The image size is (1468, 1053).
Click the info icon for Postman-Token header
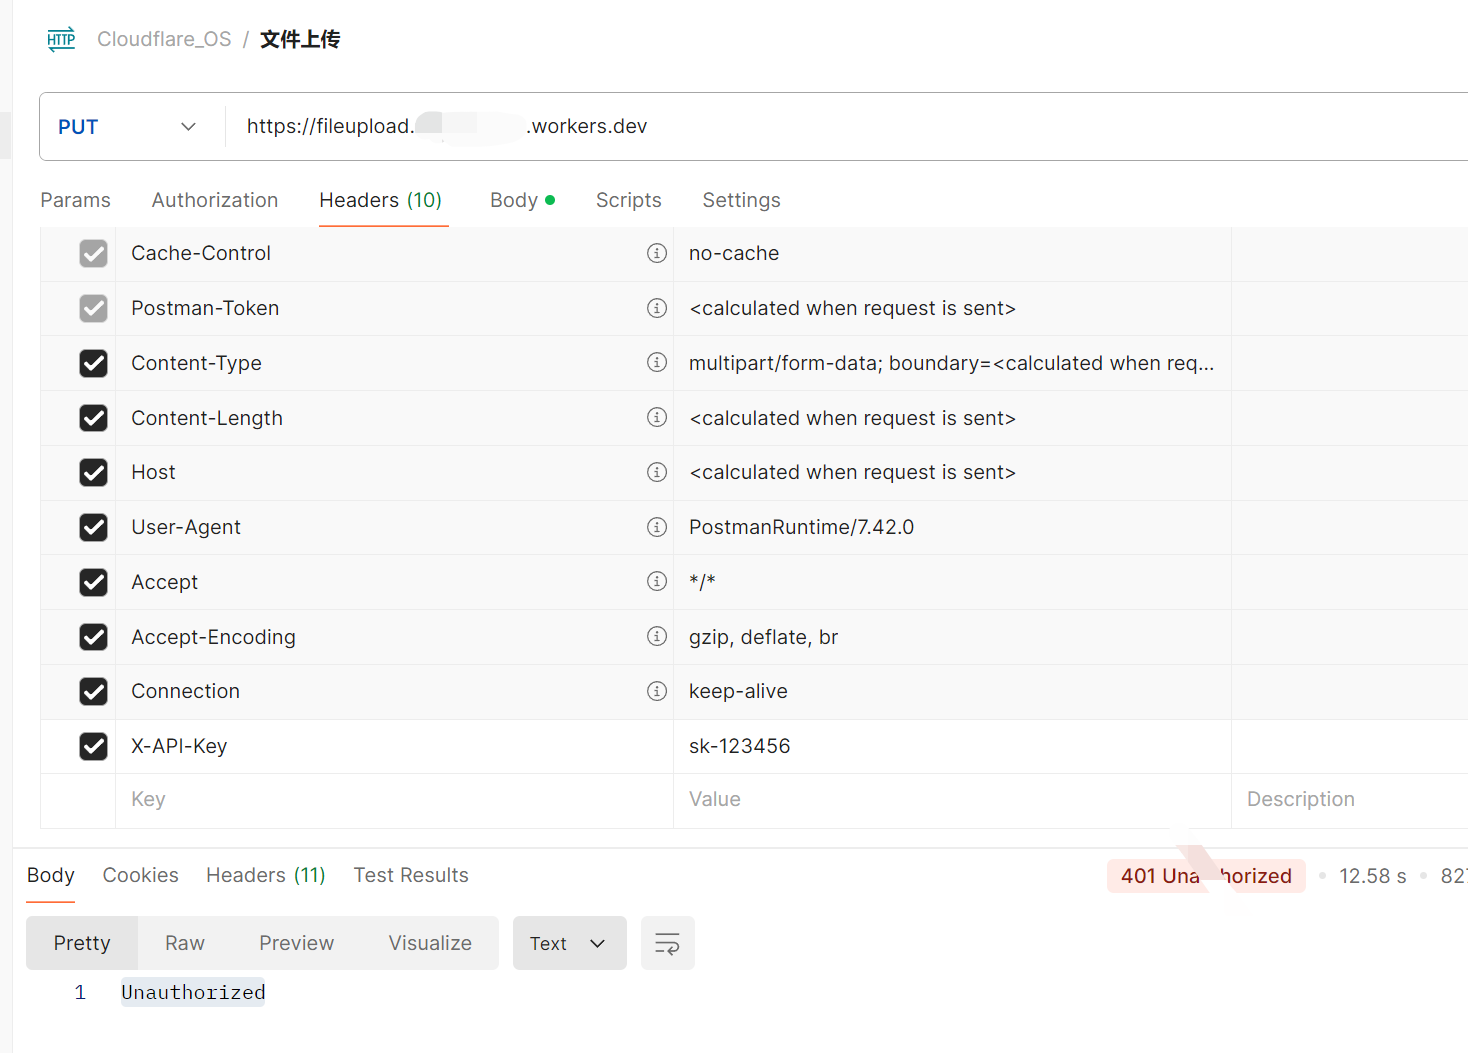657,308
